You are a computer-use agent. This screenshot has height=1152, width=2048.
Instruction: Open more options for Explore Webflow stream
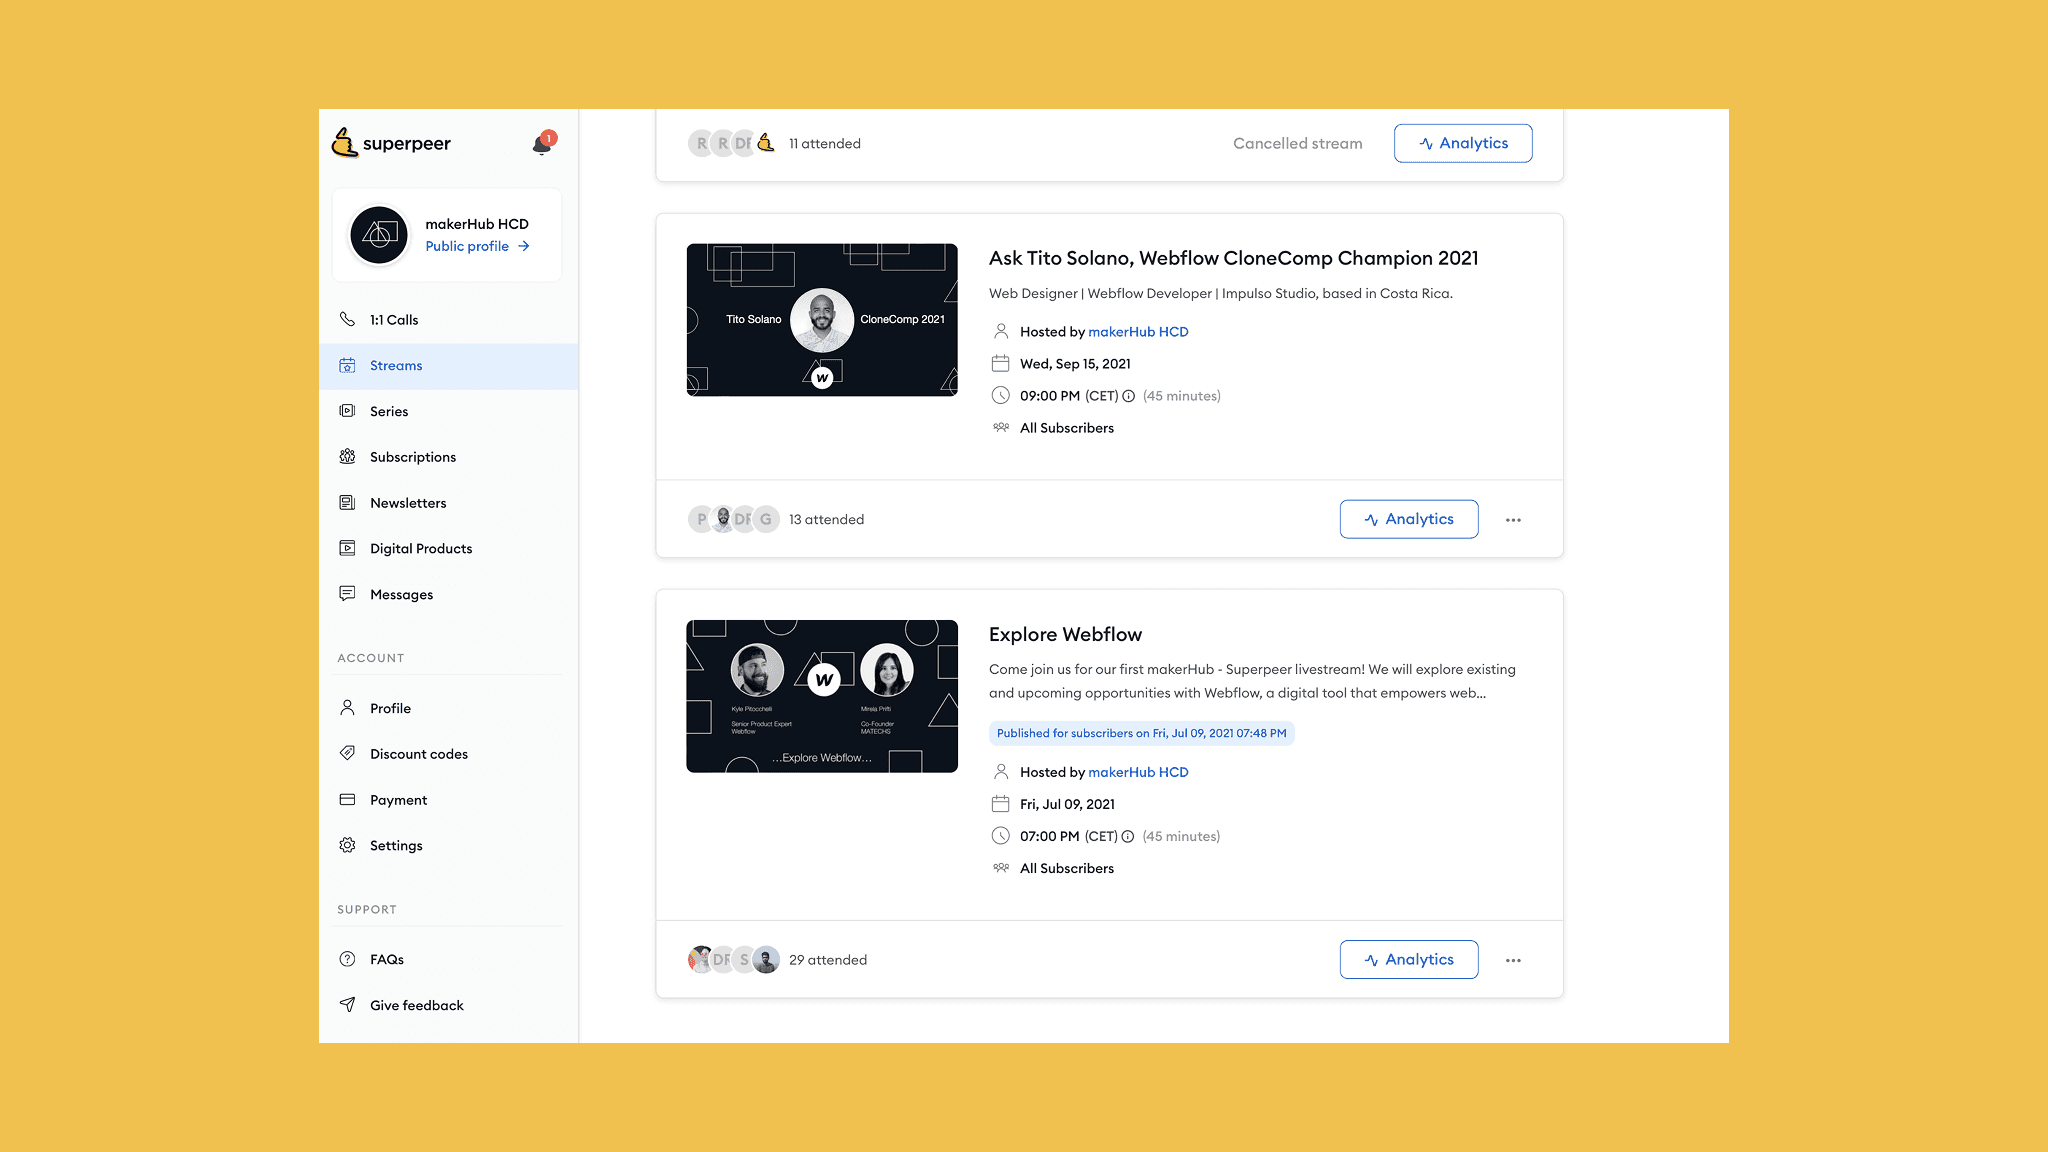(1513, 960)
